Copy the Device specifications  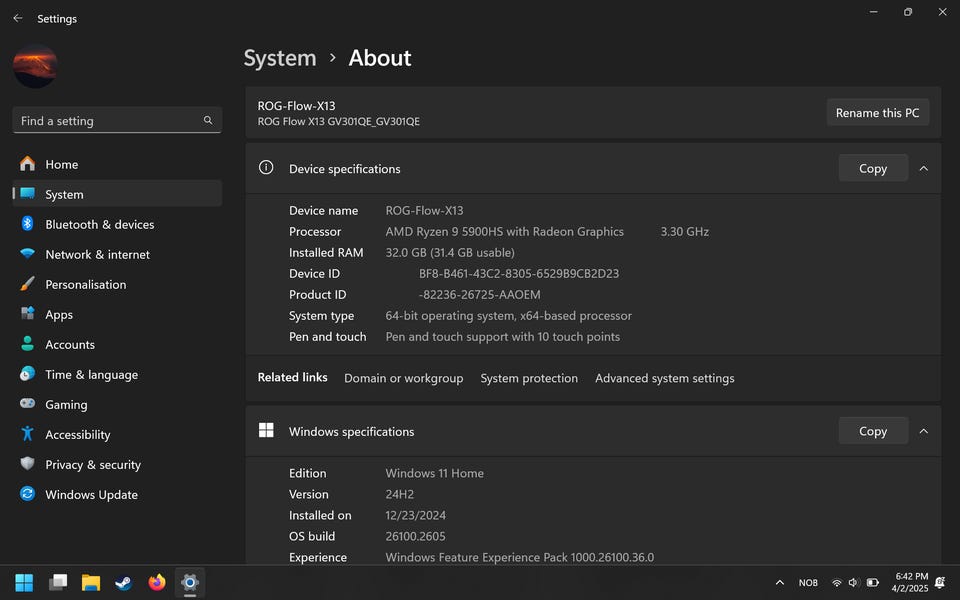[x=872, y=168]
